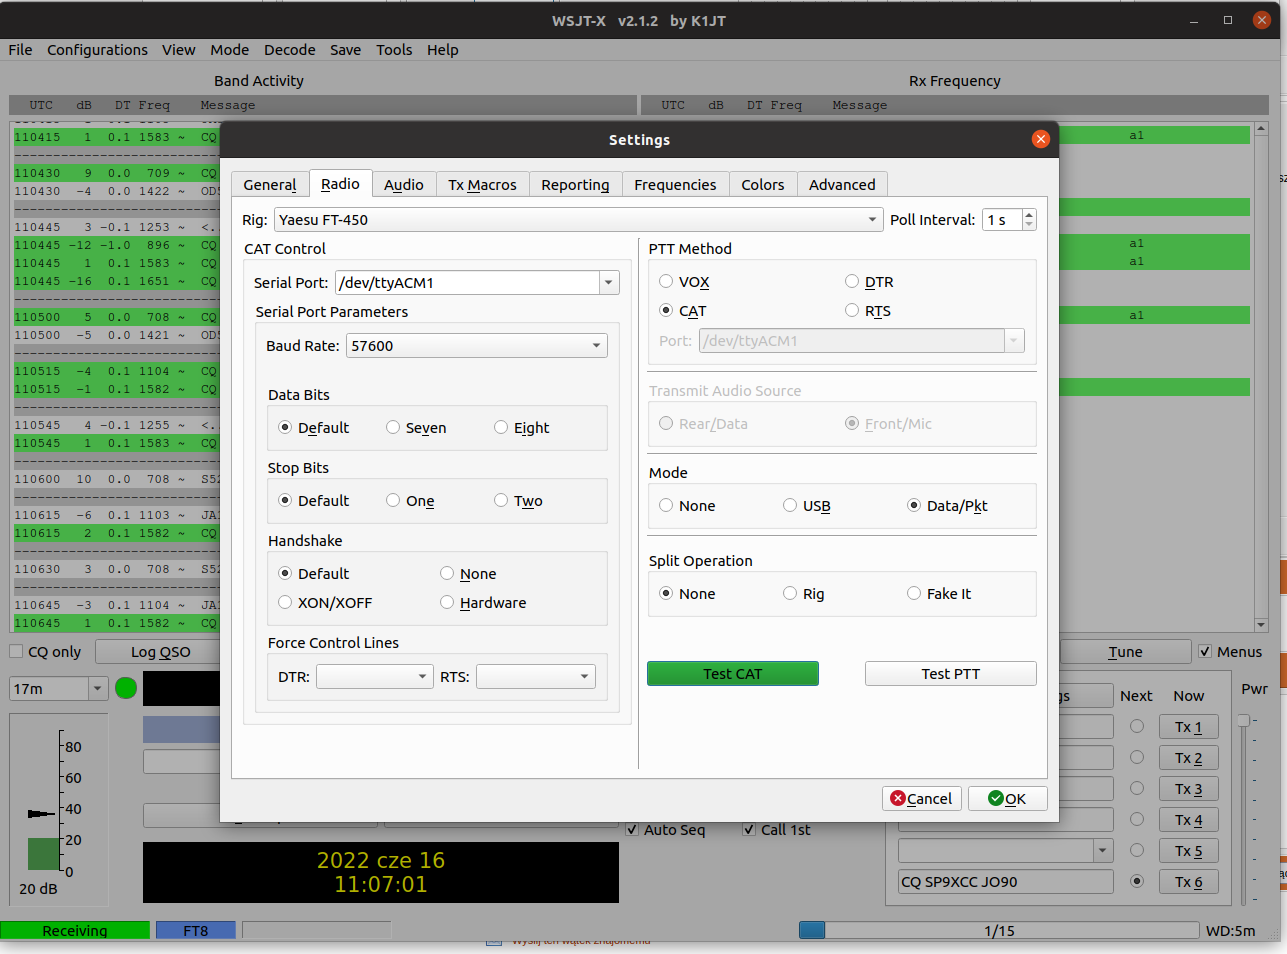This screenshot has width=1287, height=954.
Task: Open the Frequencies tab
Action: [x=675, y=185]
